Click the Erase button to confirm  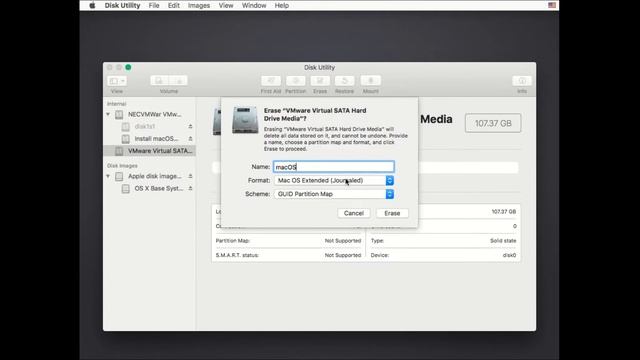point(392,213)
